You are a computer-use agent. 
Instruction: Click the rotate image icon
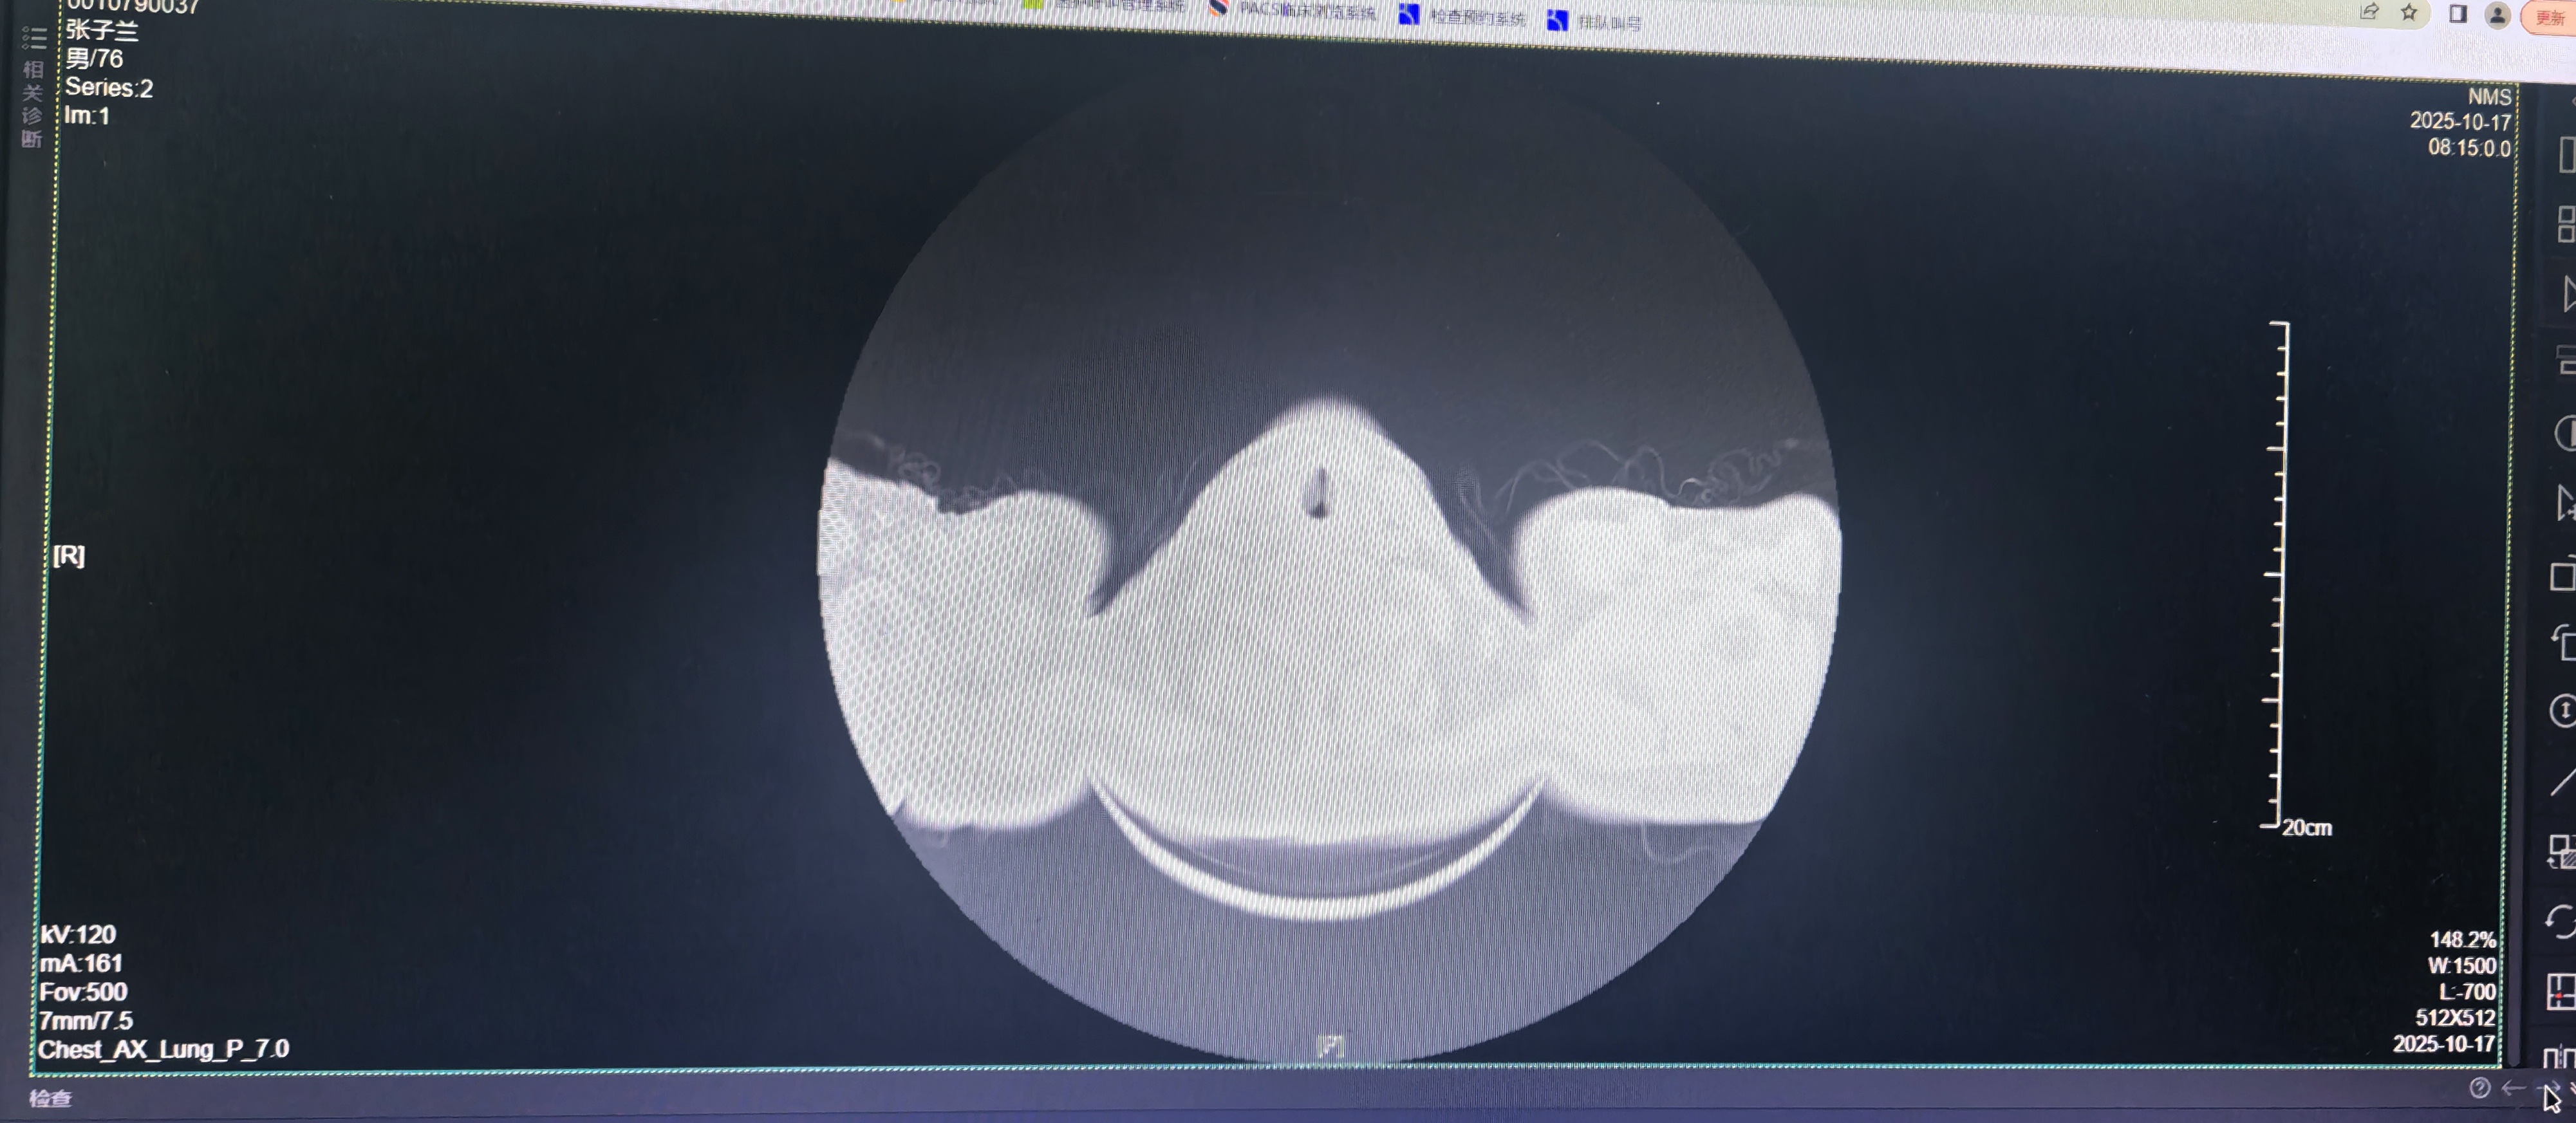pos(2565,643)
